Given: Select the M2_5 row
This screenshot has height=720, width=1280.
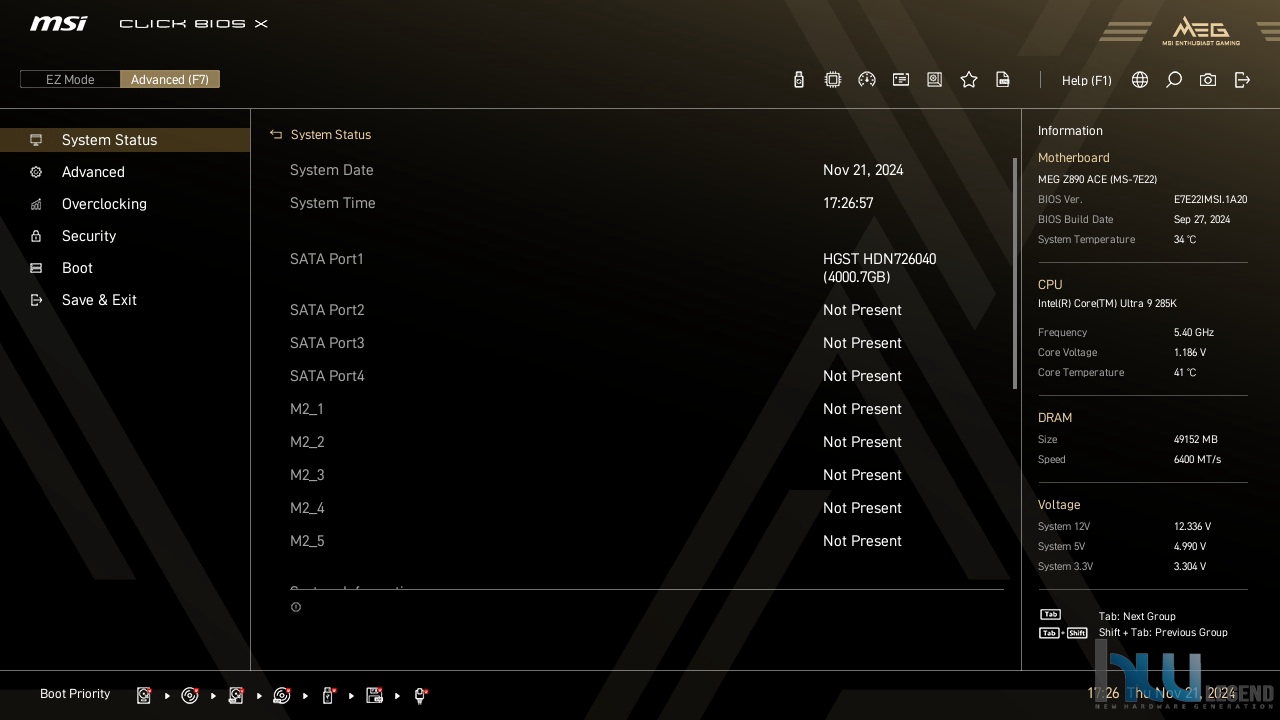Looking at the screenshot, I should tap(647, 541).
